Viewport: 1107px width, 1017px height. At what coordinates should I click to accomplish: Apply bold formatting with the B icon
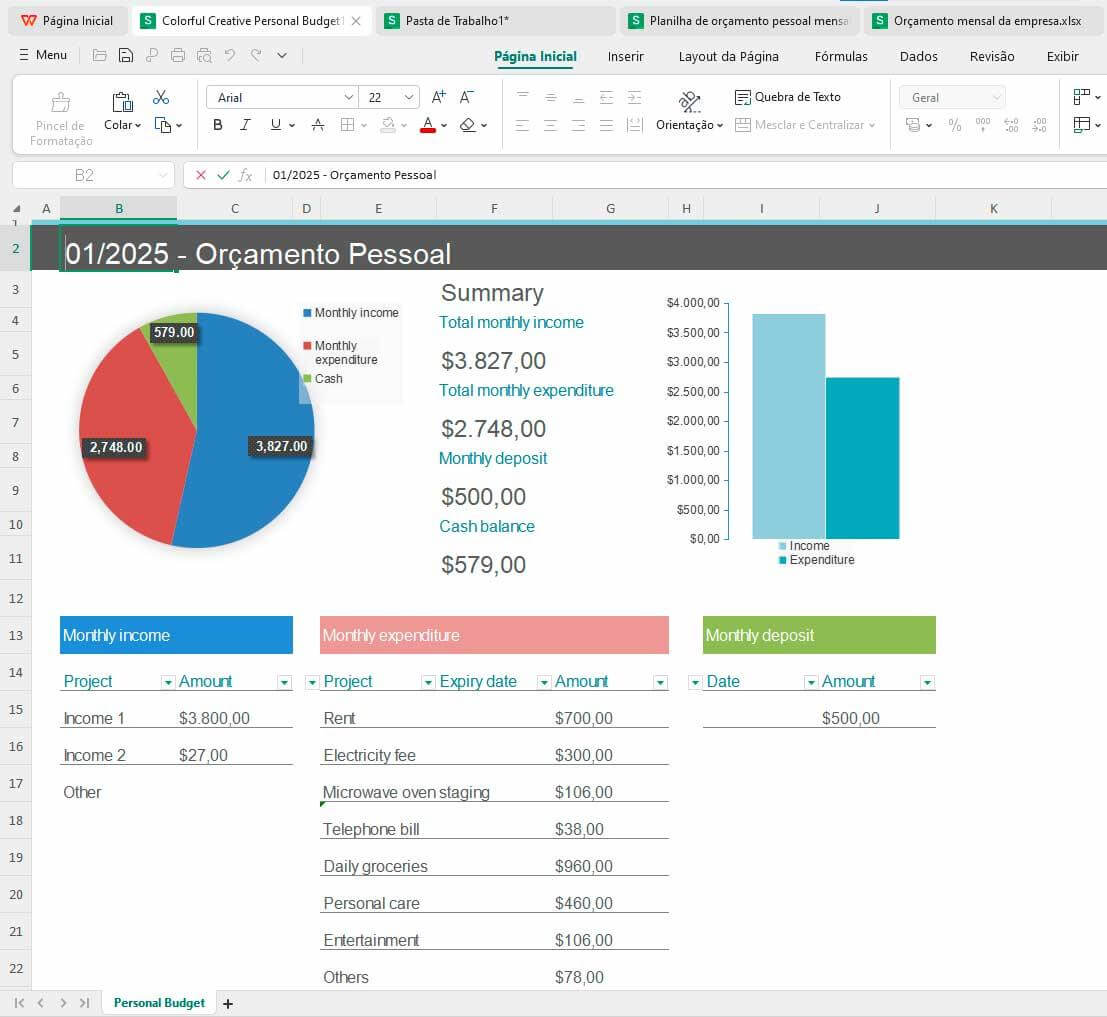217,125
